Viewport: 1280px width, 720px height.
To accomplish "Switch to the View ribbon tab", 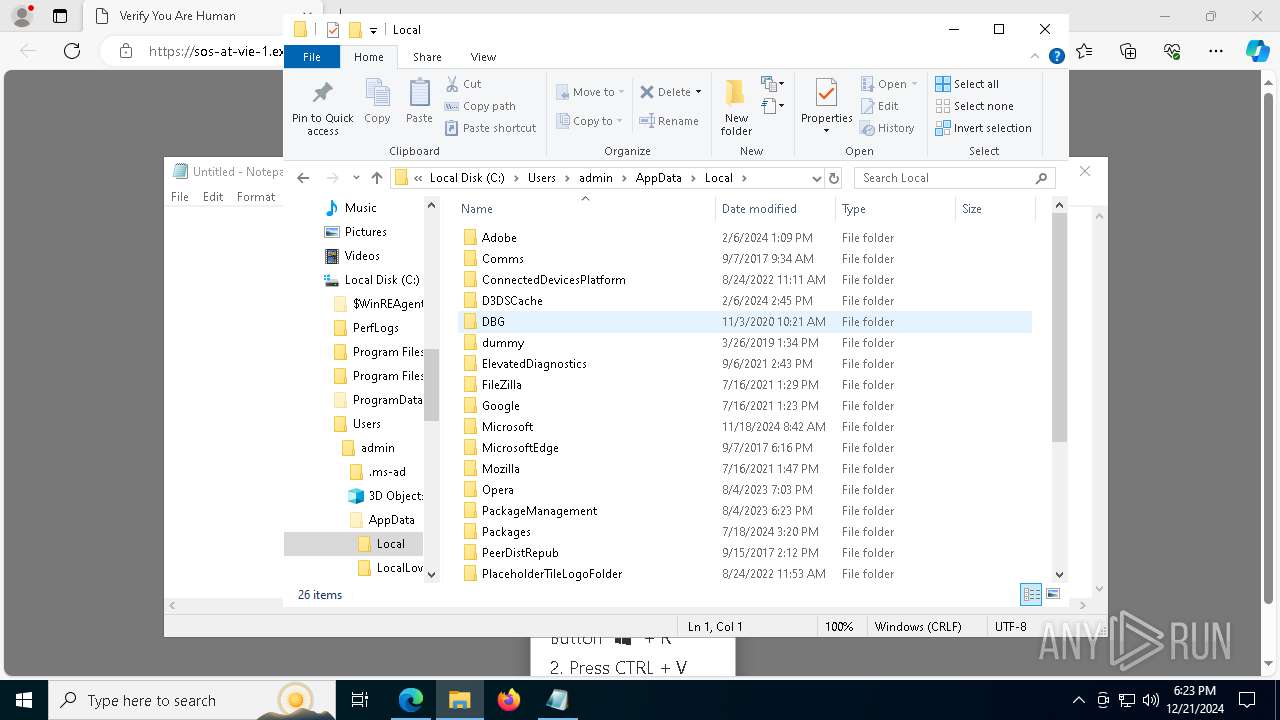I will pyautogui.click(x=483, y=57).
